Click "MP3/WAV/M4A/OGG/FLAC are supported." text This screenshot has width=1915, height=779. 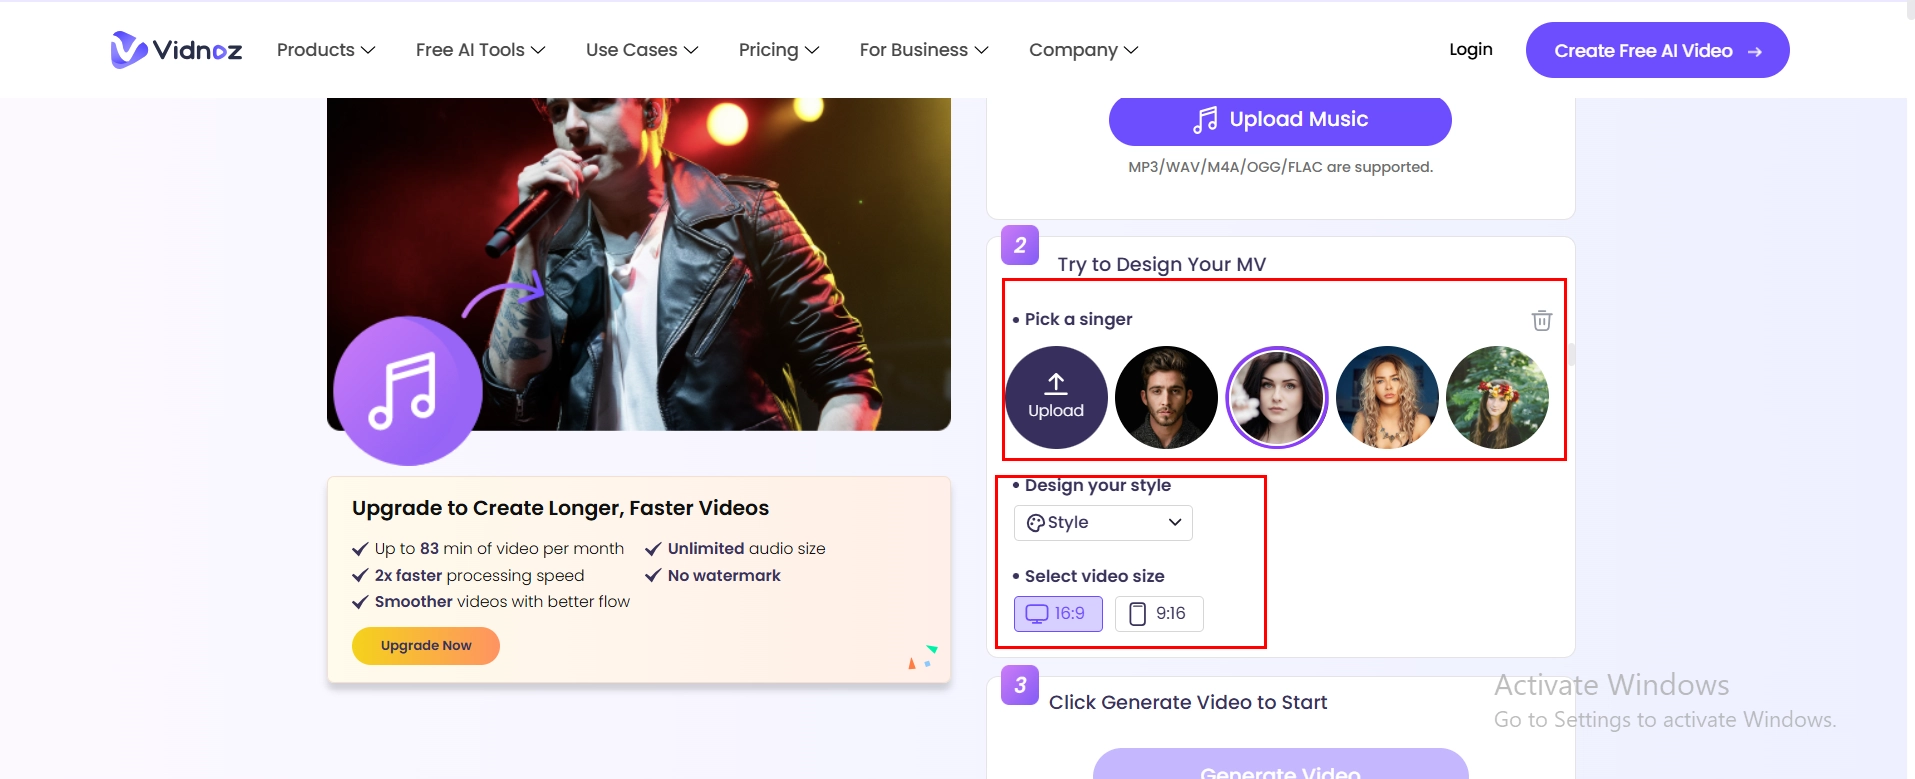coord(1280,167)
